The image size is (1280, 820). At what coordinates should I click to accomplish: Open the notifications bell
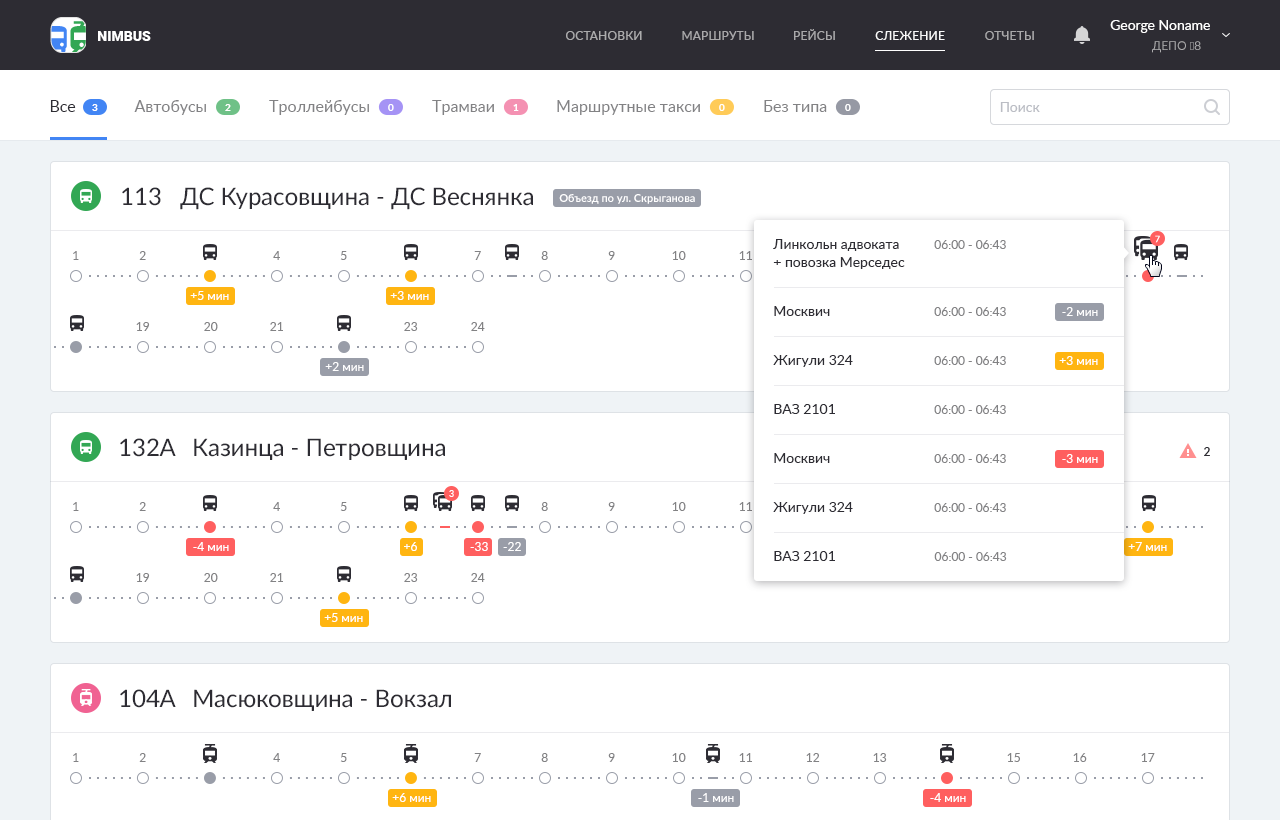[x=1081, y=34]
